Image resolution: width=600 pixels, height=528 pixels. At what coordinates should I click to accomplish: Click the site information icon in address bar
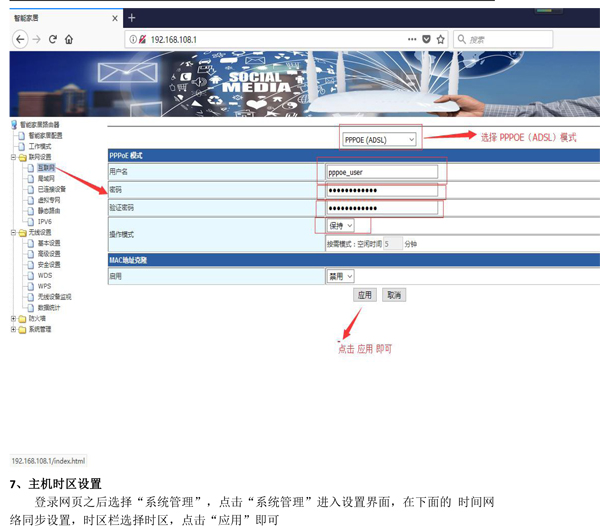point(131,39)
